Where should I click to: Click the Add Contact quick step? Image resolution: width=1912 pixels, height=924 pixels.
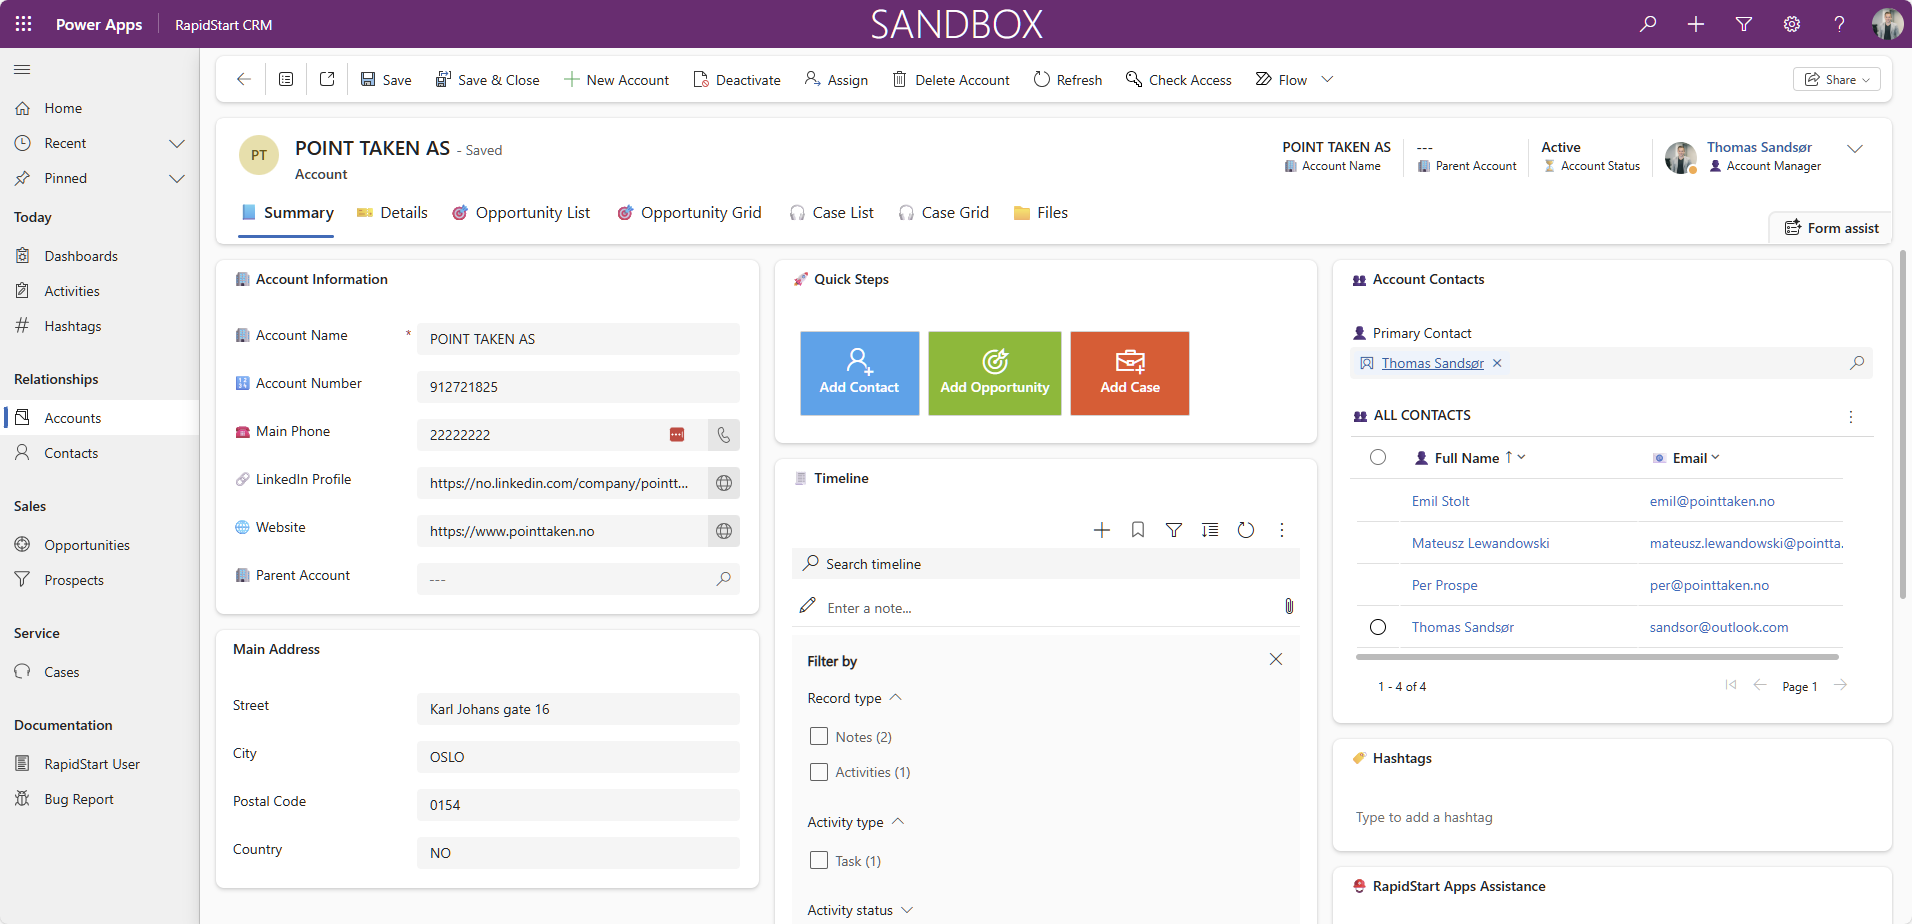[860, 373]
